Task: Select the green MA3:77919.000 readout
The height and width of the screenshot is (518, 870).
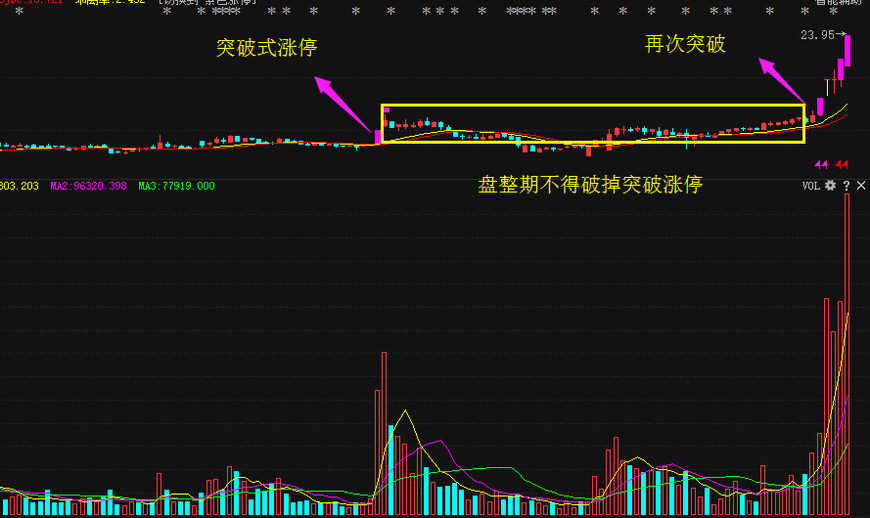Action: 176,186
